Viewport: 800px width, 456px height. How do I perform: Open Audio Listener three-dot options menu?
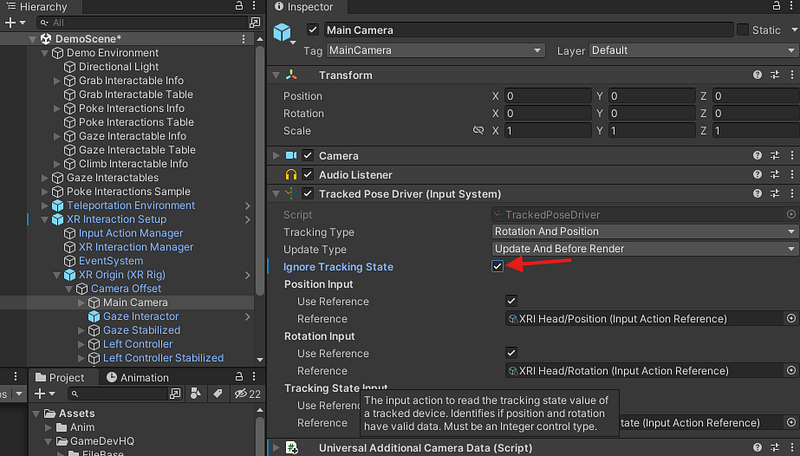click(x=790, y=175)
